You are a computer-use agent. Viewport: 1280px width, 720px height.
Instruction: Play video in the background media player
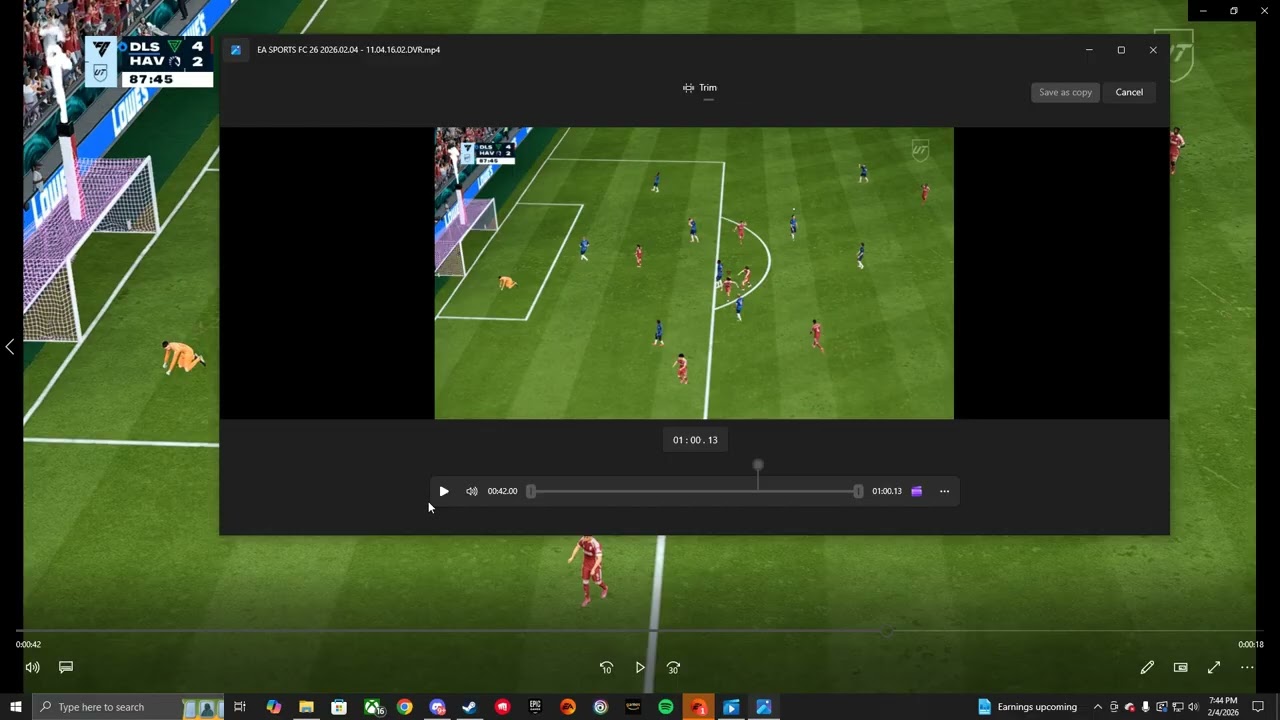[640, 667]
